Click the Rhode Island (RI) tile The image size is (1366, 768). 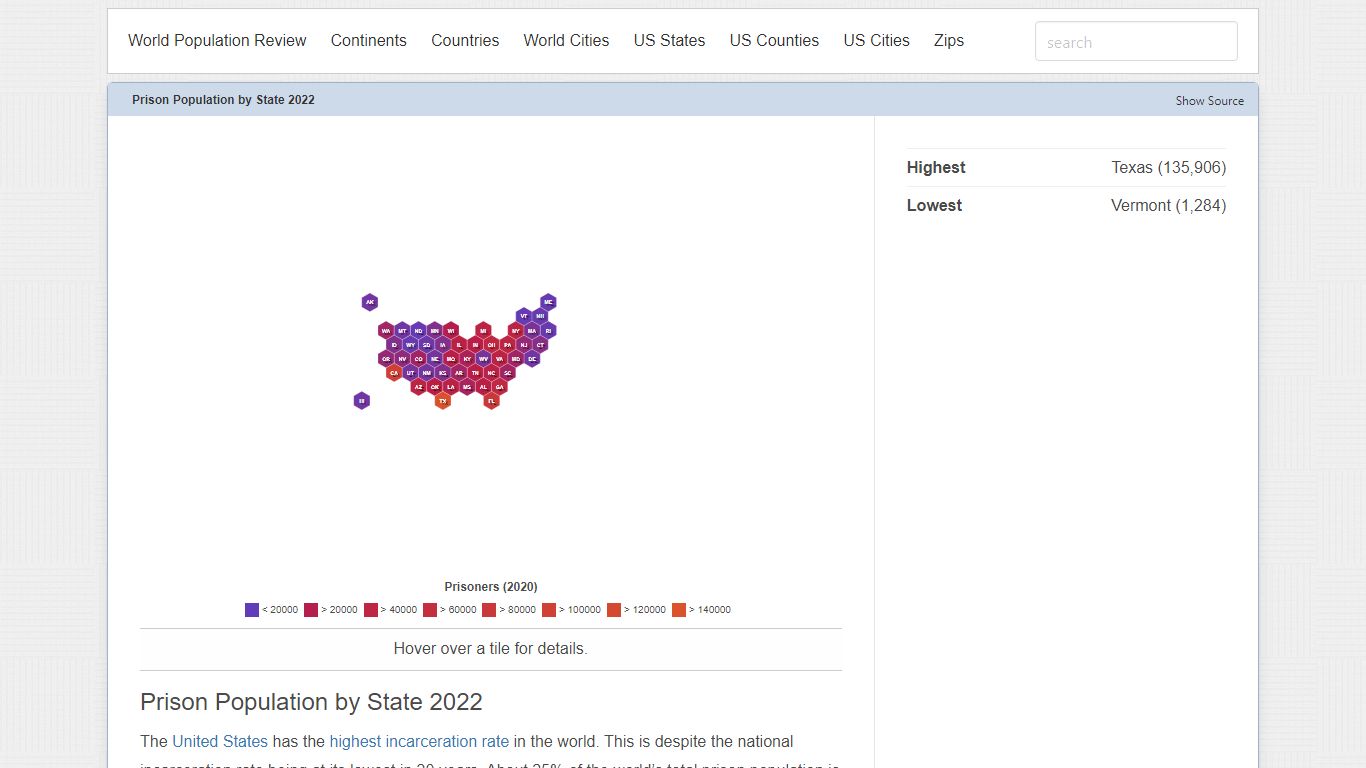point(548,331)
